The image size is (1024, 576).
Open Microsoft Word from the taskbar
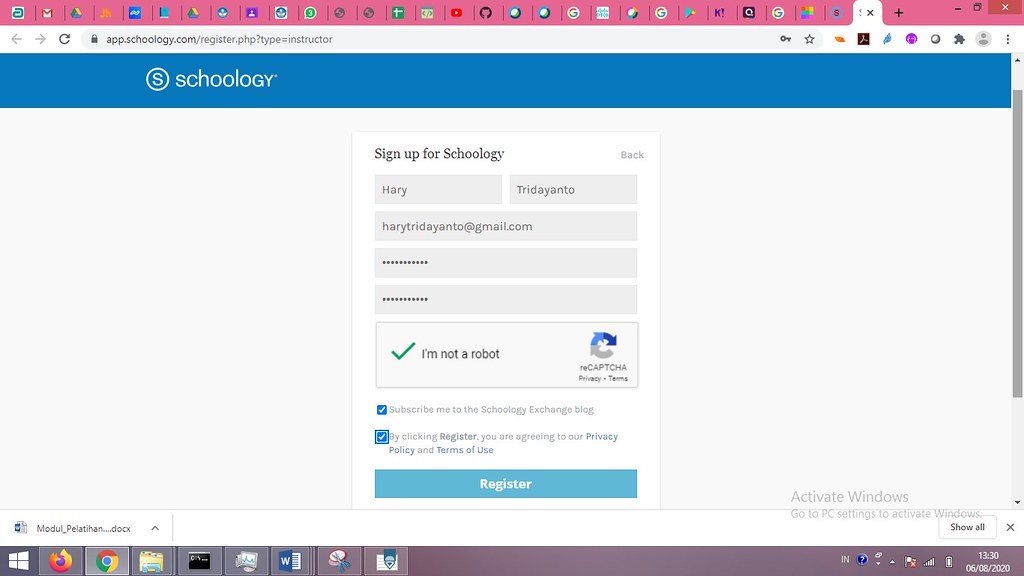coord(289,561)
